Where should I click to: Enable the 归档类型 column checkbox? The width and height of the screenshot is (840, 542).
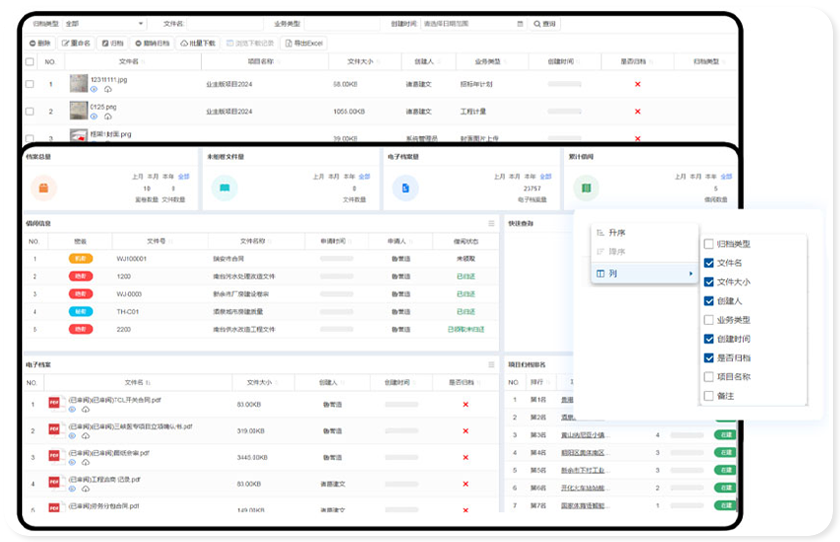pos(709,244)
